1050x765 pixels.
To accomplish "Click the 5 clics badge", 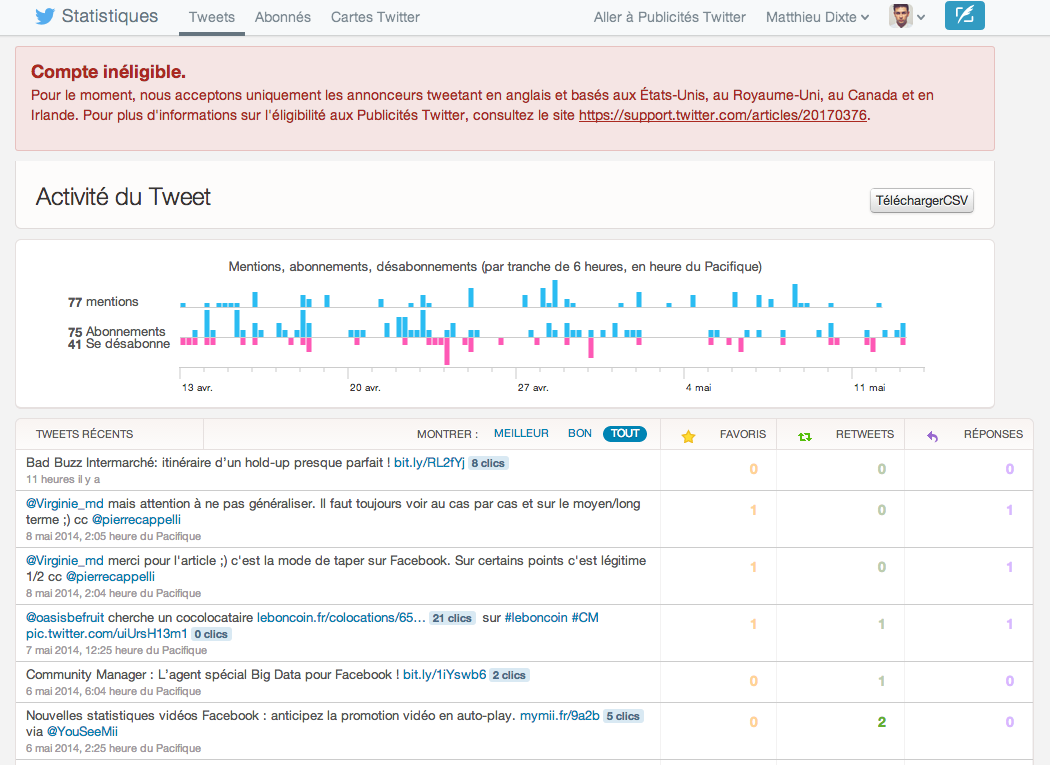I will (x=623, y=716).
